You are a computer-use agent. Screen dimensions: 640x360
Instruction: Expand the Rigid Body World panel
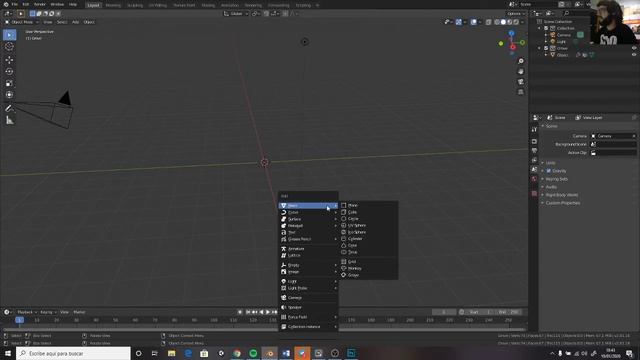[x=561, y=195]
